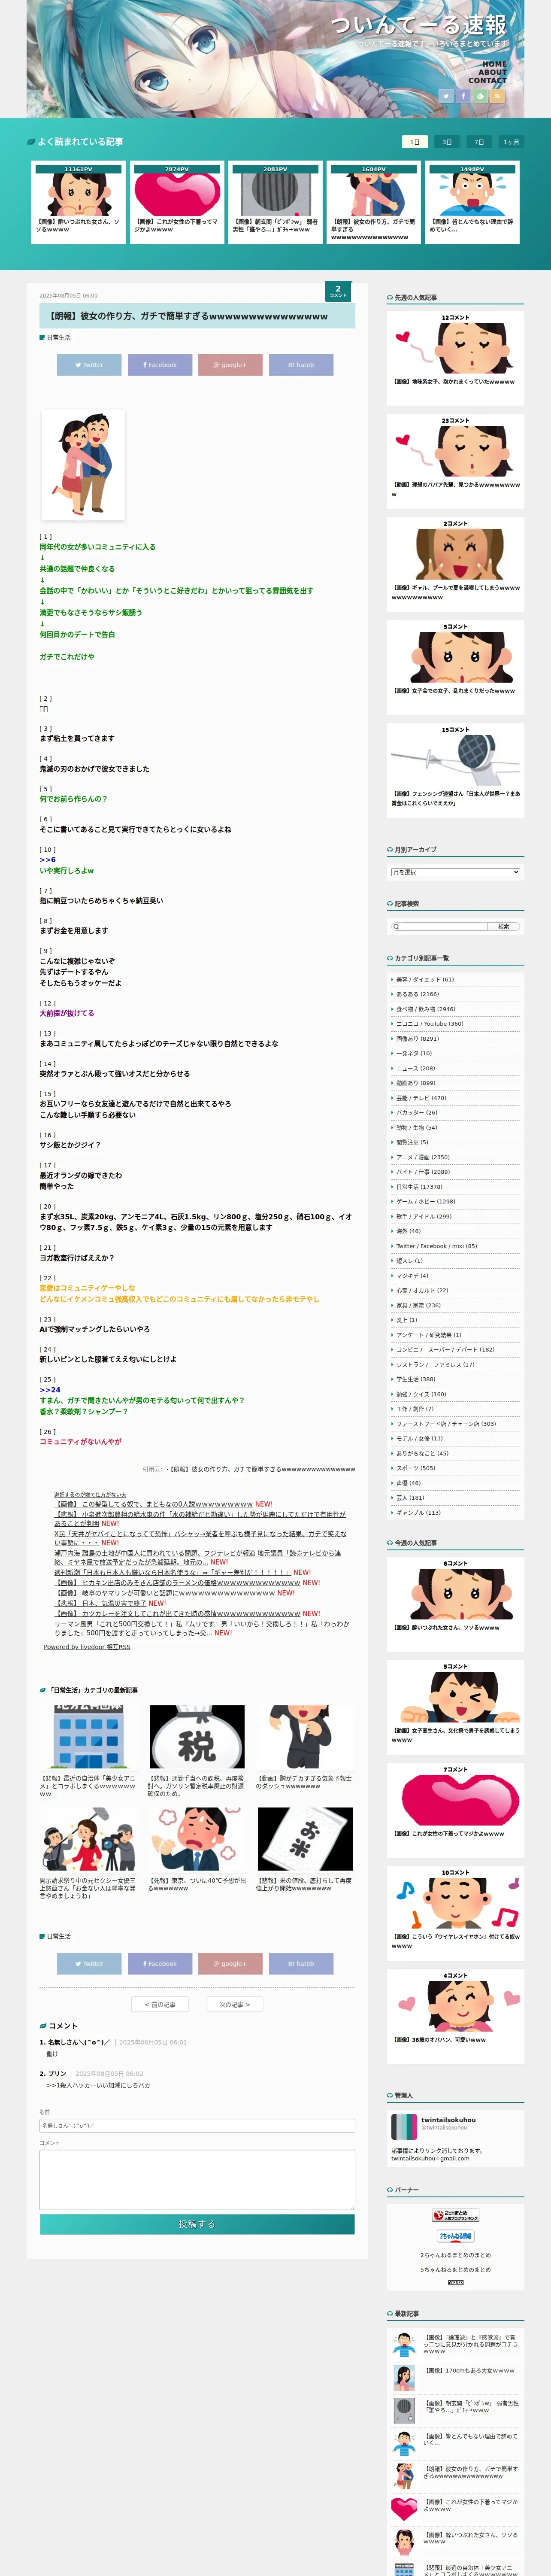Click hatebu bookmark button under article title

301,365
